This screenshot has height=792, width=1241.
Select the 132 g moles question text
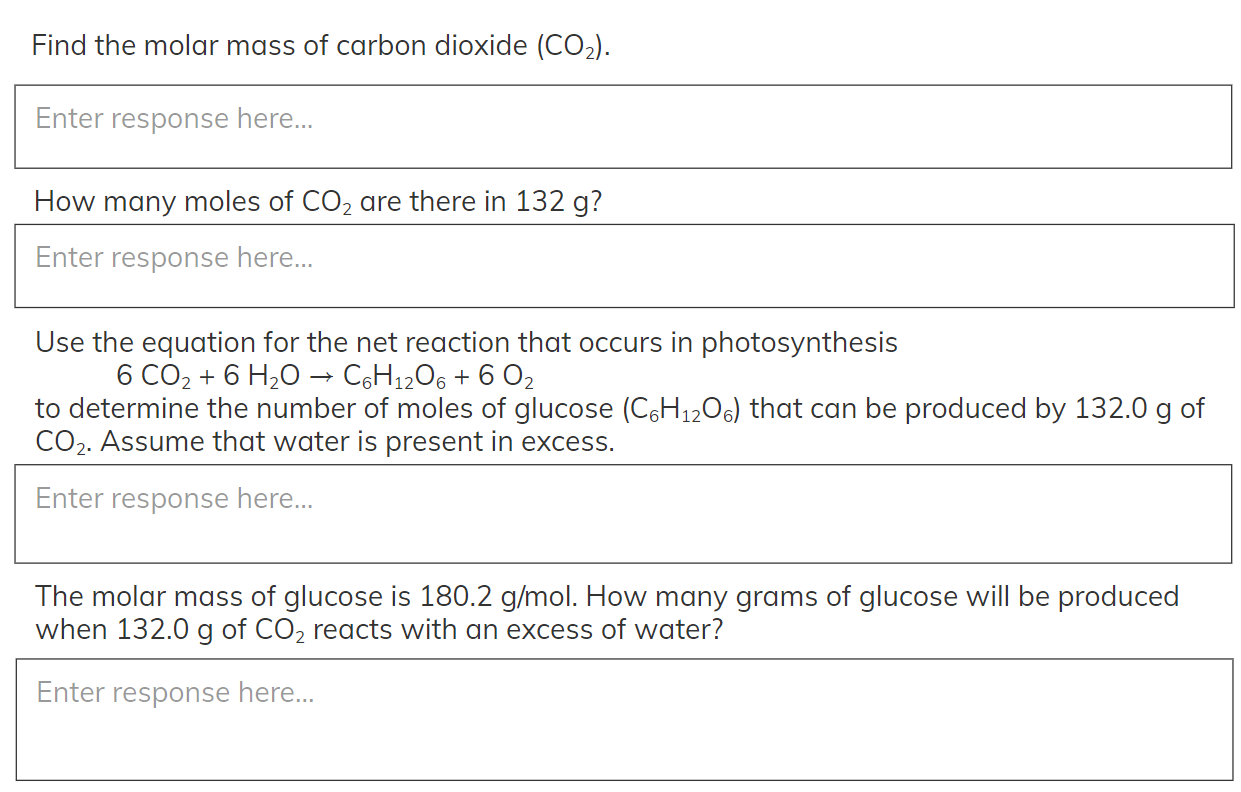(318, 201)
